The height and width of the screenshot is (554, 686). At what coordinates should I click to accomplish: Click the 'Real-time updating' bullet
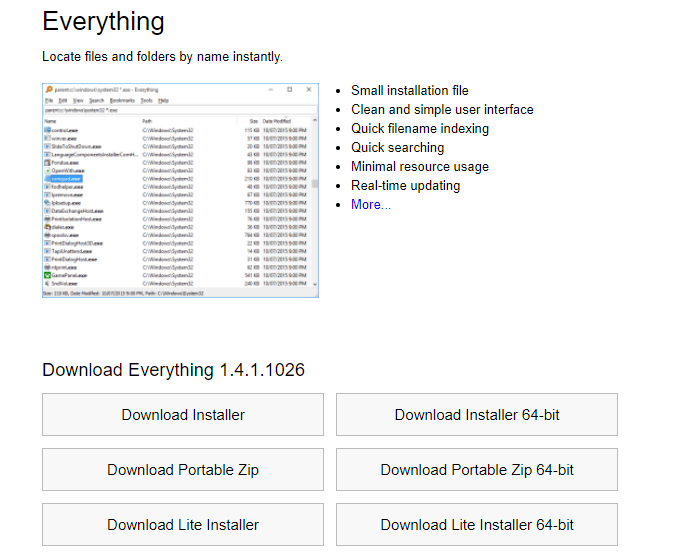tap(406, 186)
